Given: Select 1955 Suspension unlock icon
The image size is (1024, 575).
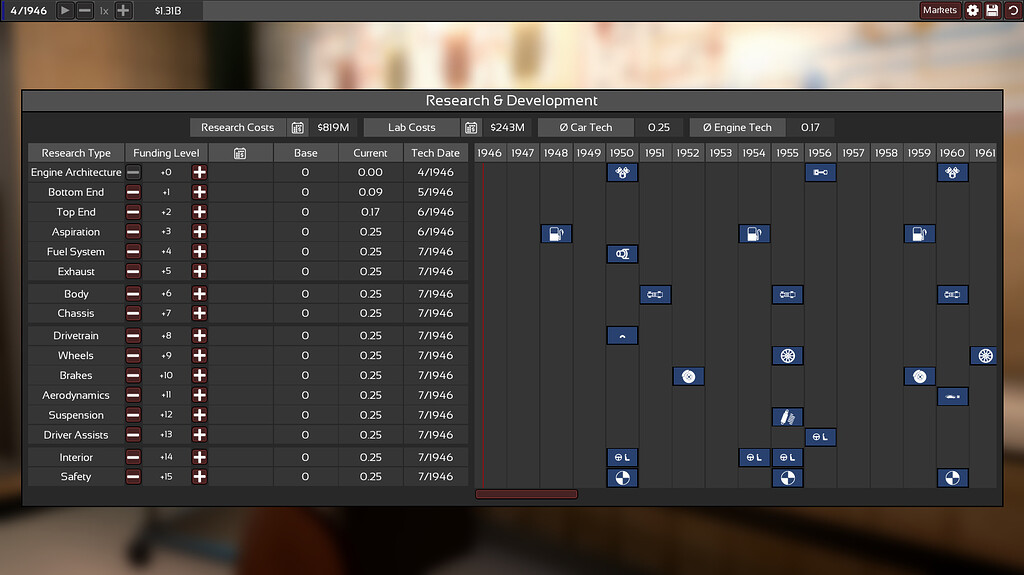Looking at the screenshot, I should point(788,417).
